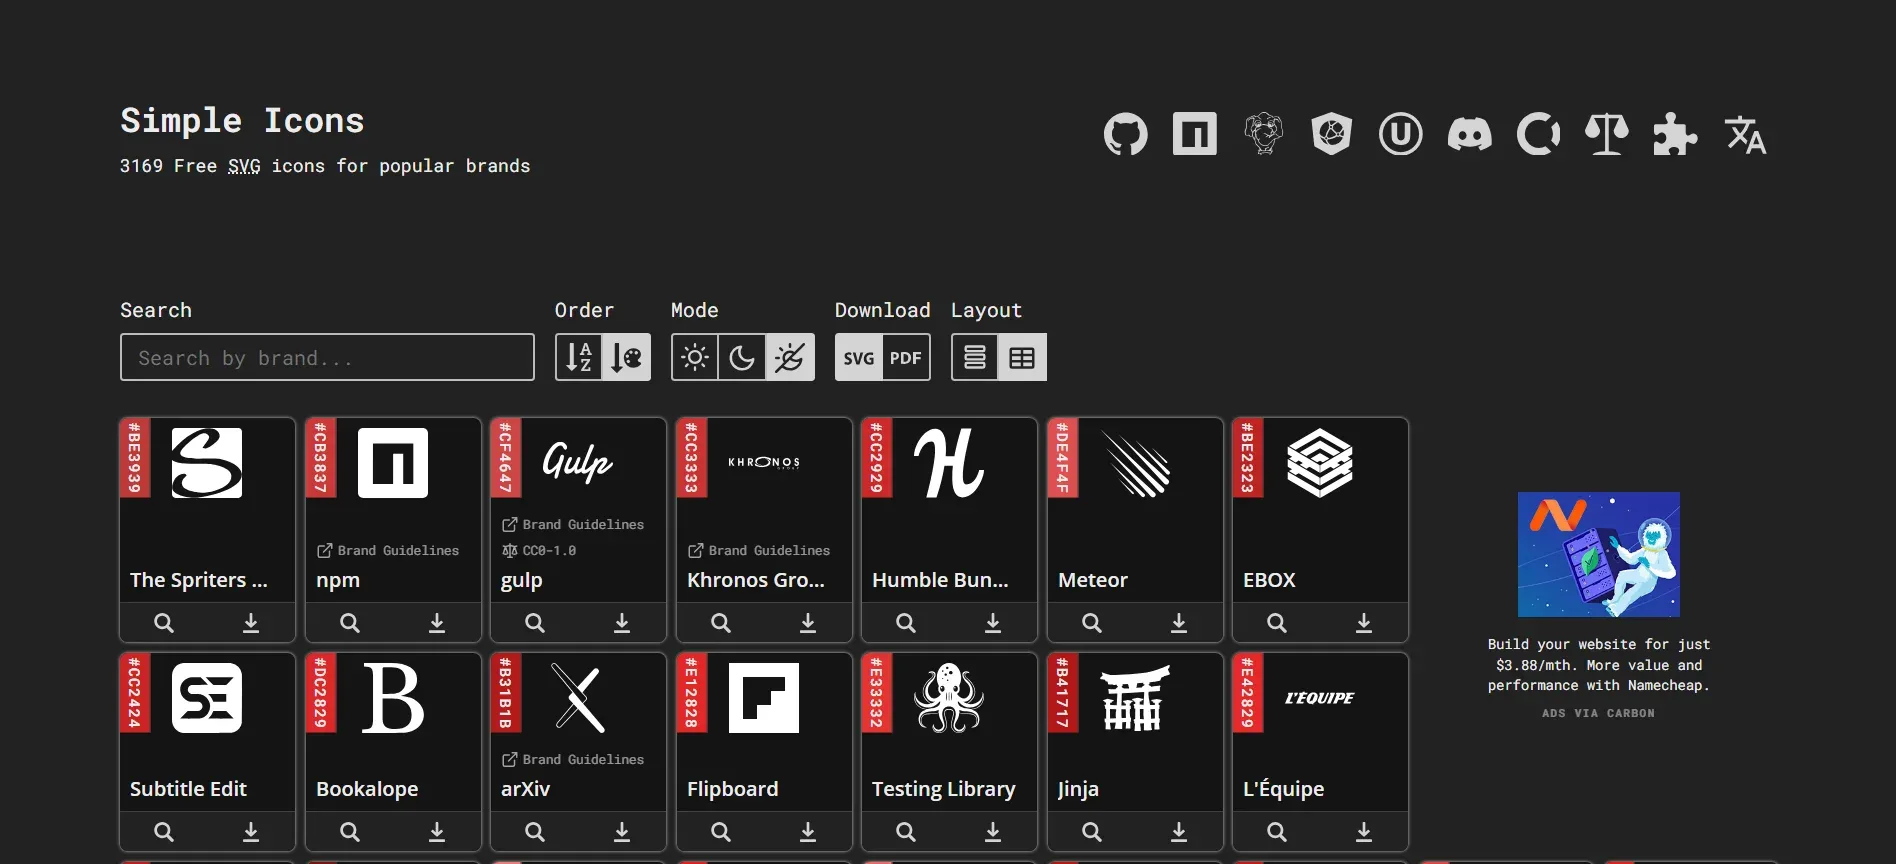Open gulp CC0-1.0 license link

point(539,551)
